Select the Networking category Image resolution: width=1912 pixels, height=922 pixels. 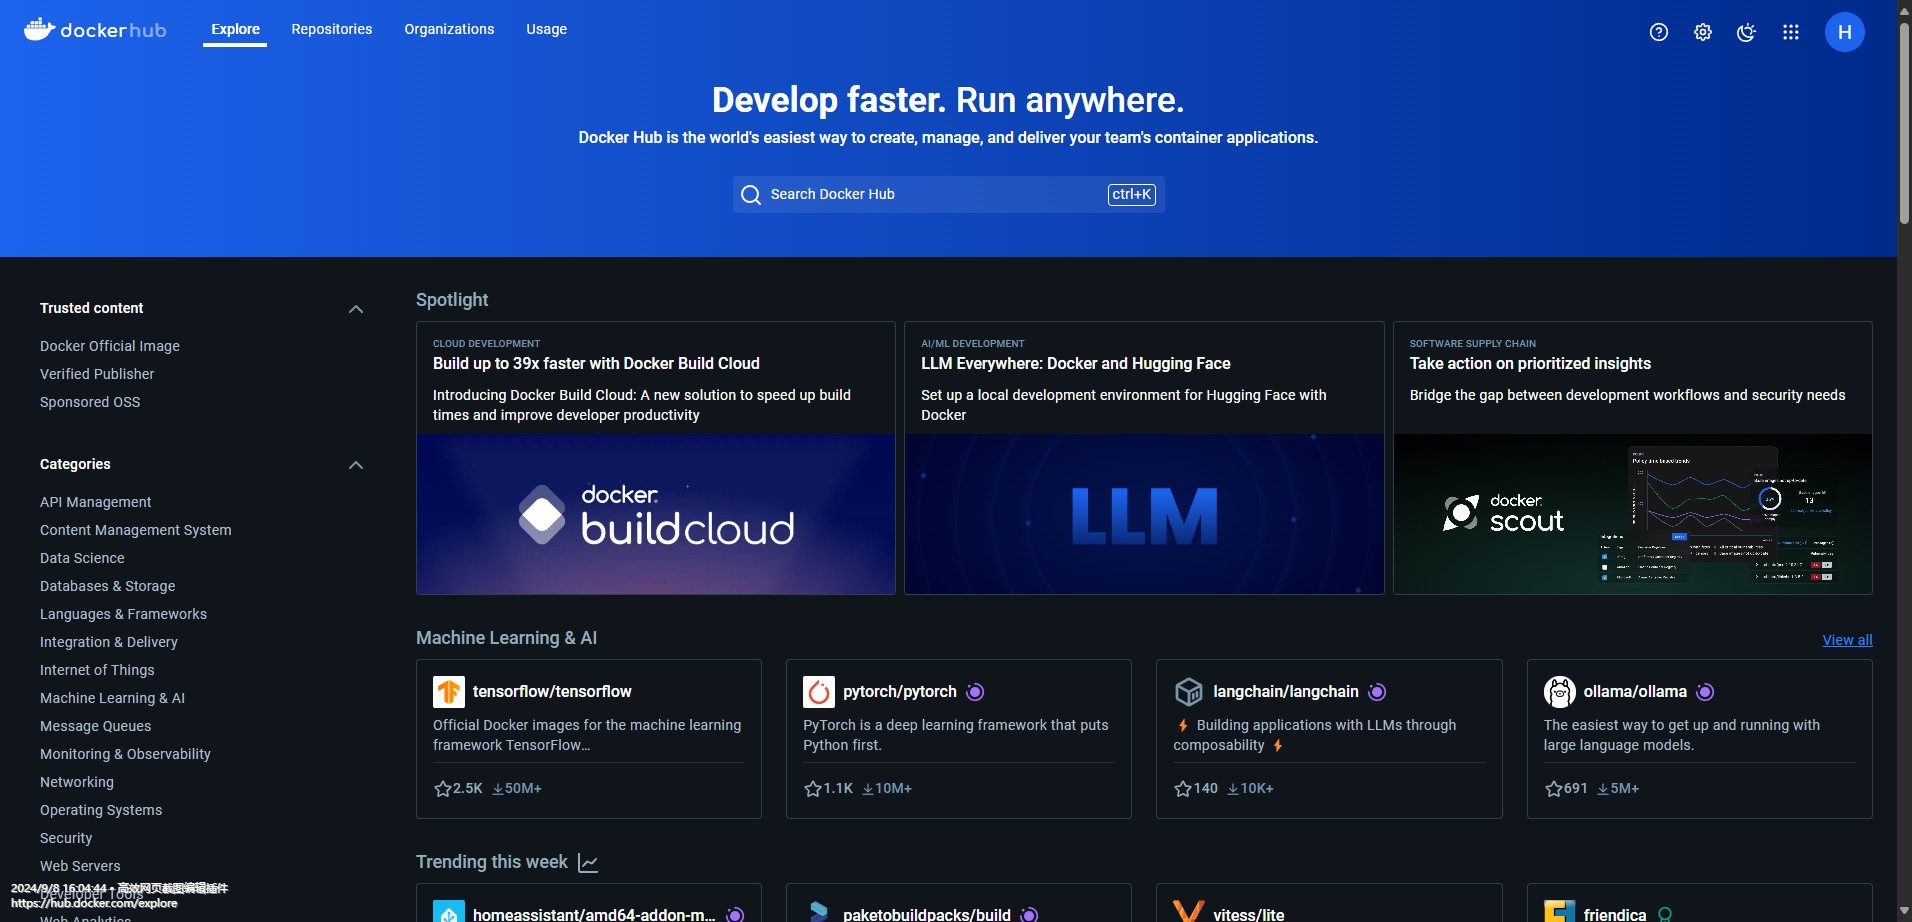(77, 782)
